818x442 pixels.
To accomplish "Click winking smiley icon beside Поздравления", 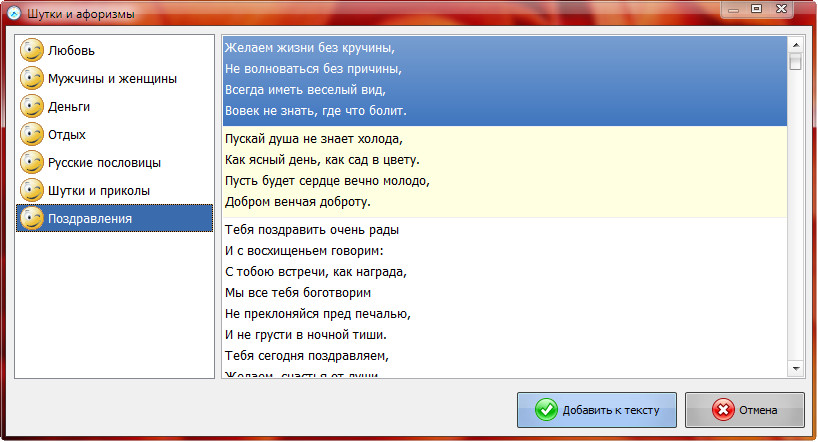I will pyautogui.click(x=33, y=218).
